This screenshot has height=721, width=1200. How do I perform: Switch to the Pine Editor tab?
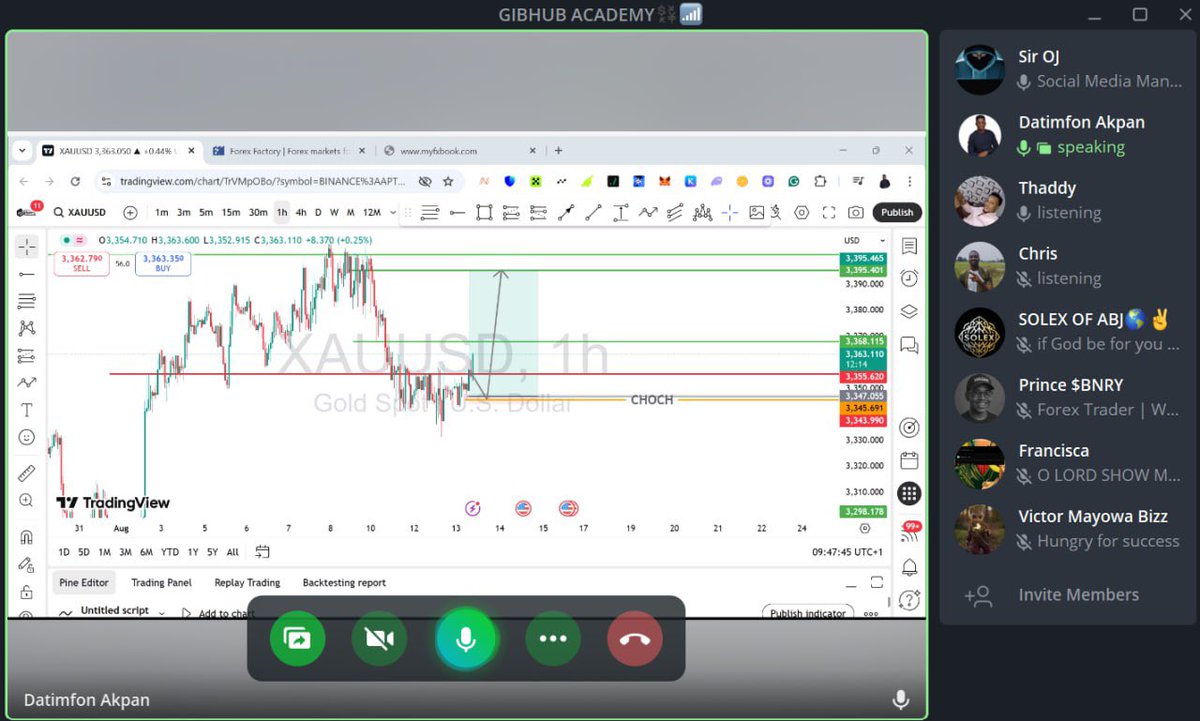83,582
